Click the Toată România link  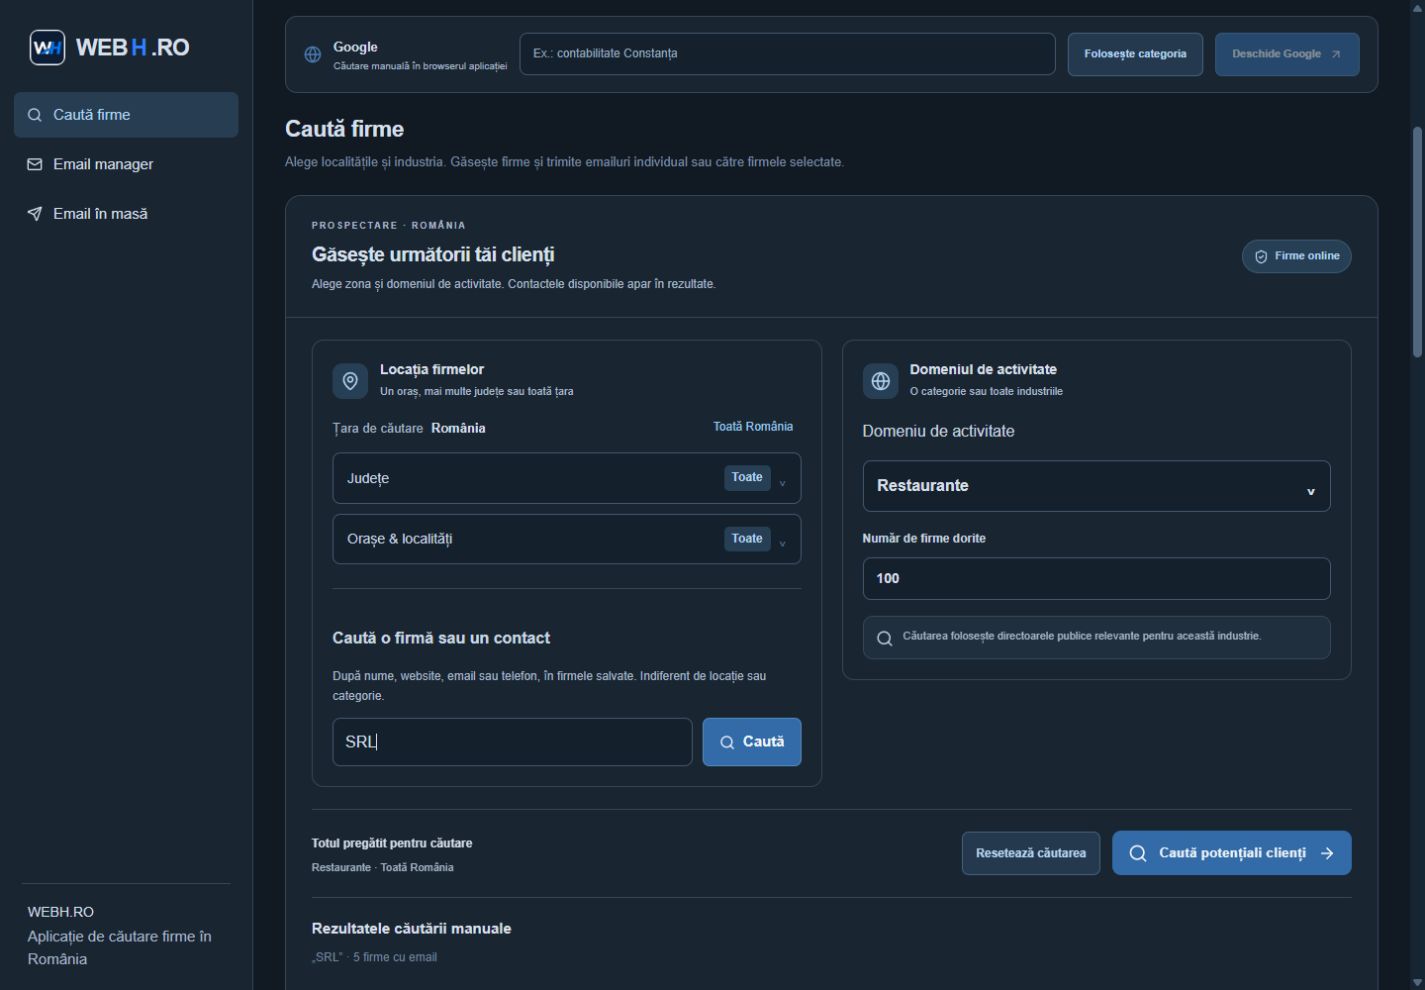(x=753, y=427)
